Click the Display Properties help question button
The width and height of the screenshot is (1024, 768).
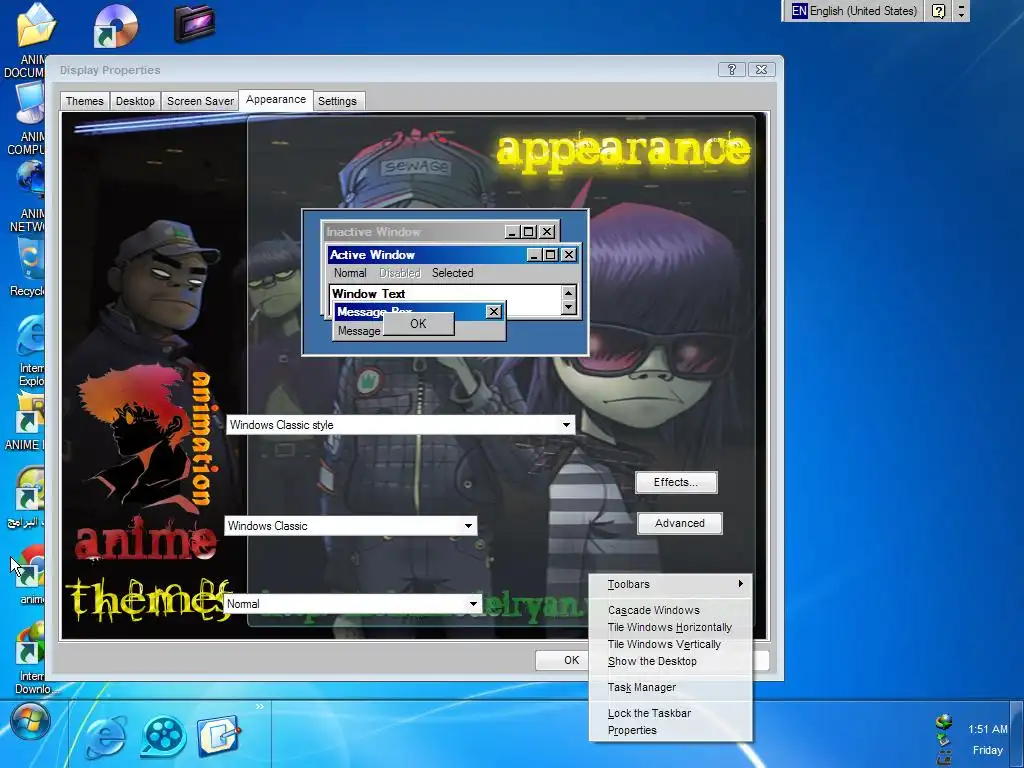click(731, 69)
